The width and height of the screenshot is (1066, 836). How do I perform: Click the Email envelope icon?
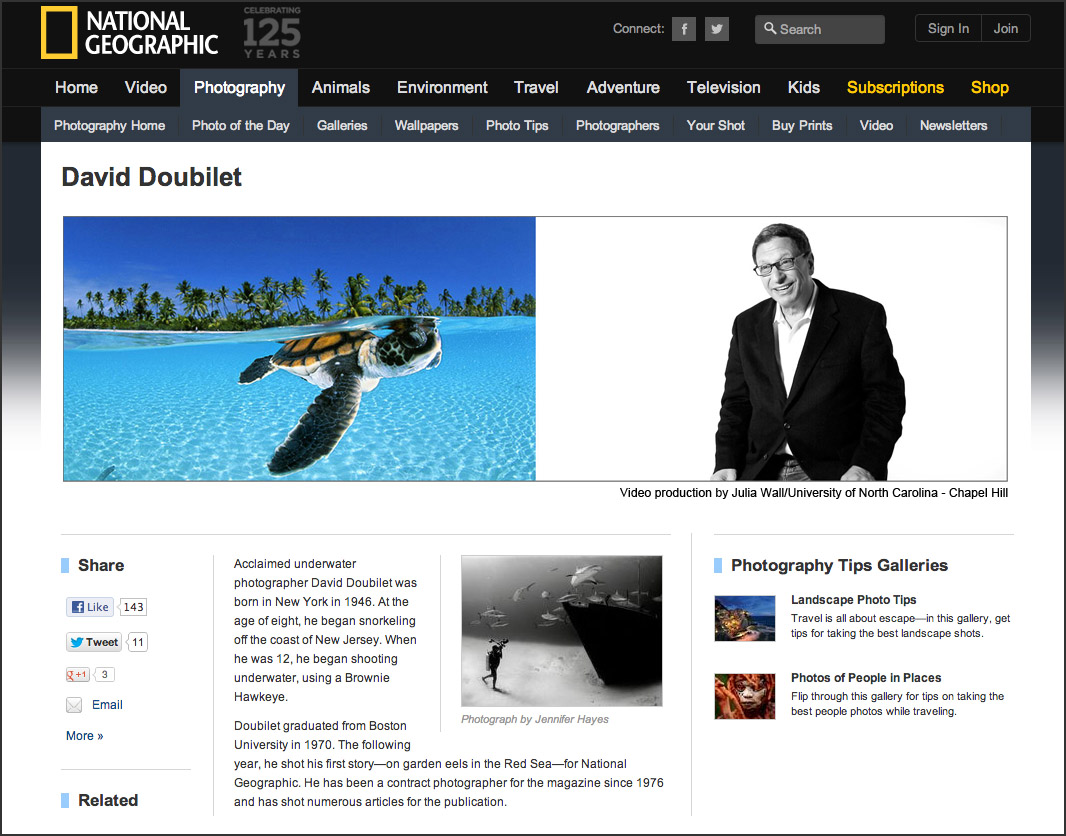73,705
